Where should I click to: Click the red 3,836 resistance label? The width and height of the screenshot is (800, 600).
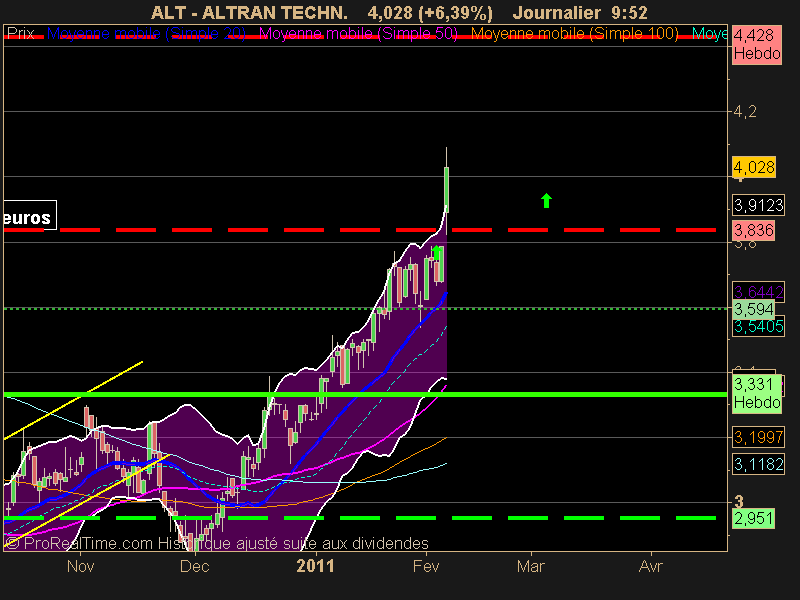[754, 230]
